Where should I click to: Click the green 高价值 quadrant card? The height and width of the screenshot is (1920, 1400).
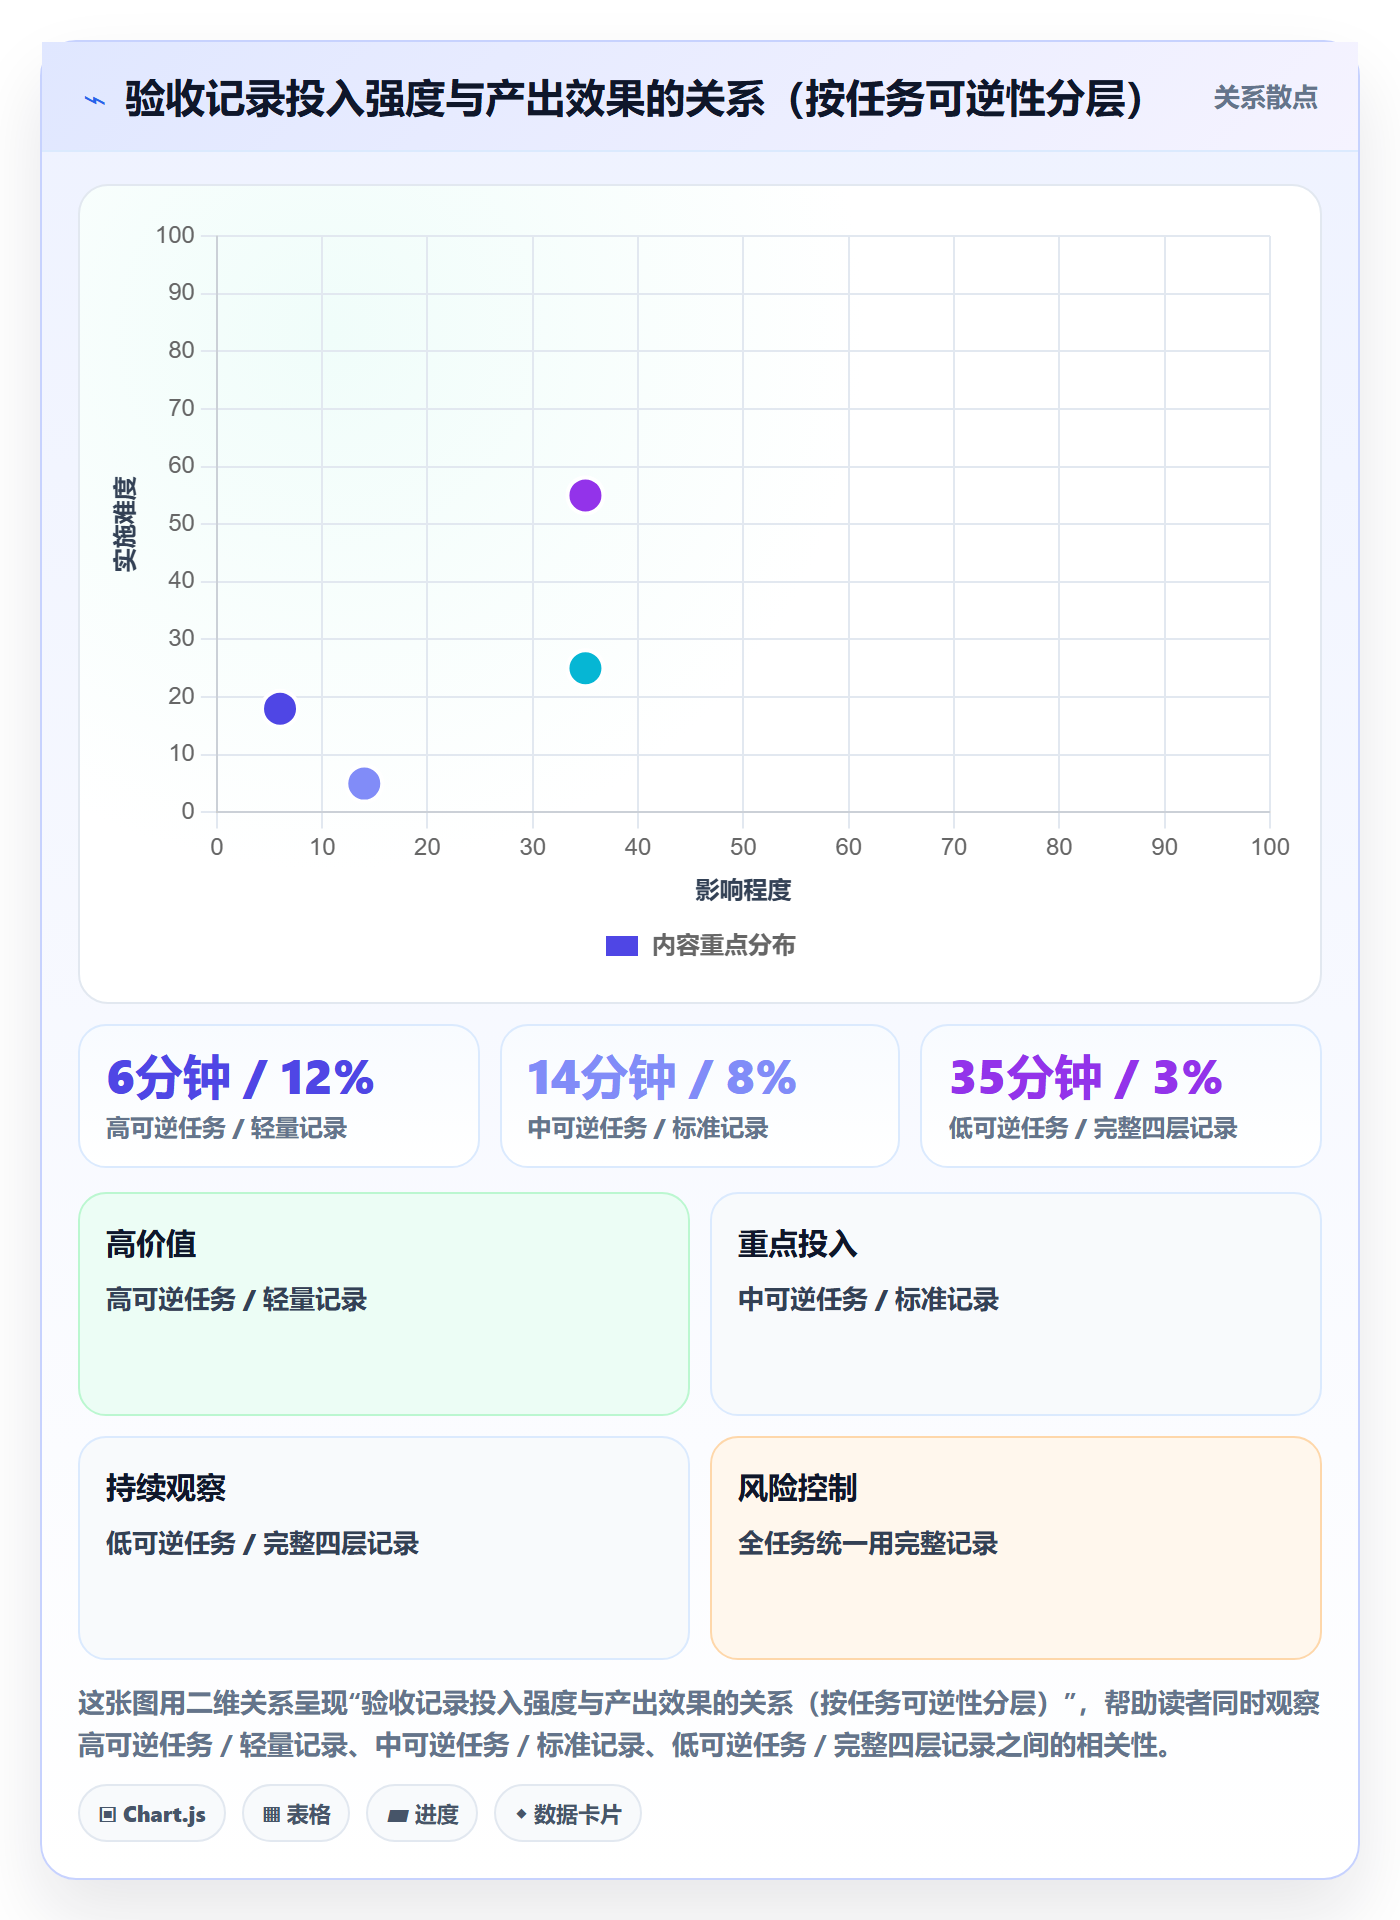click(384, 1304)
